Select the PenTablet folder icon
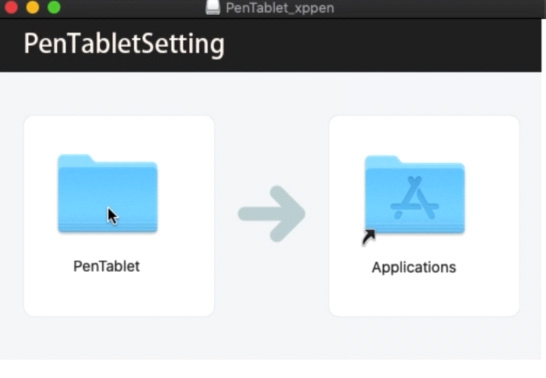The height and width of the screenshot is (378, 546). [107, 194]
